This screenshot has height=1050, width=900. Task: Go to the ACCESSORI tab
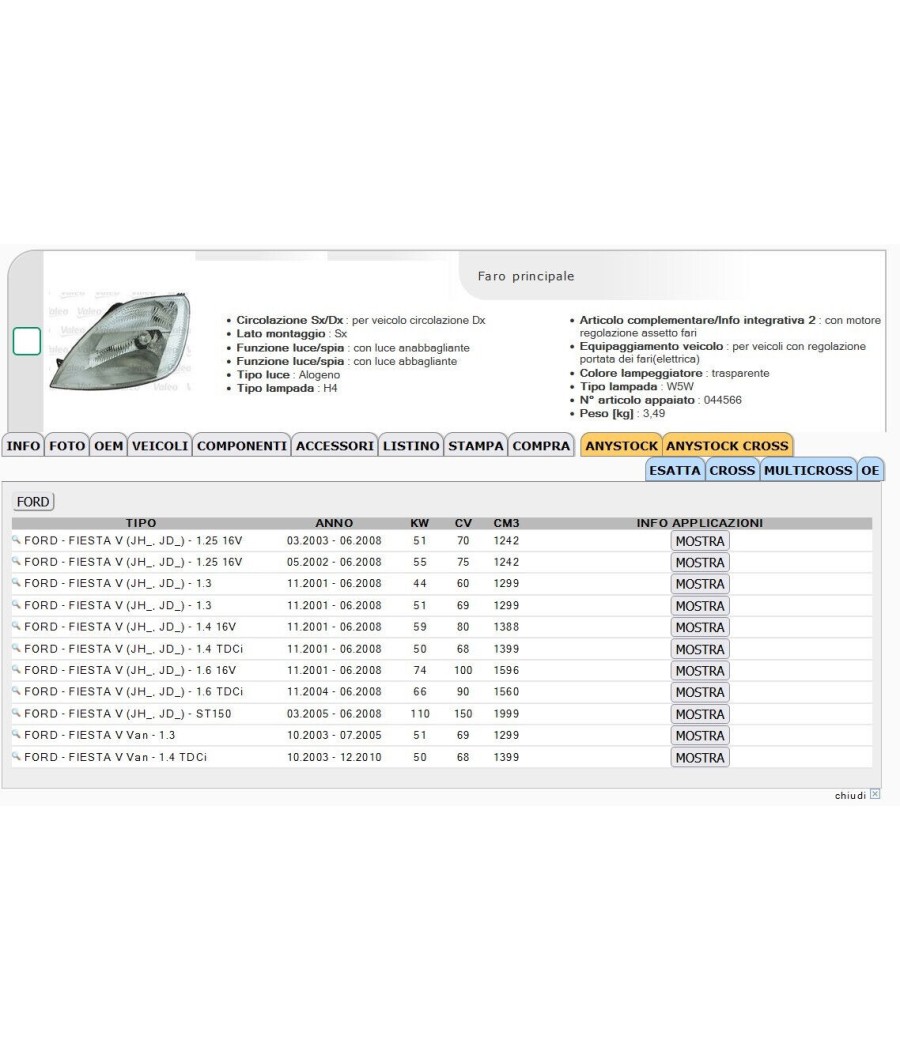[x=335, y=446]
